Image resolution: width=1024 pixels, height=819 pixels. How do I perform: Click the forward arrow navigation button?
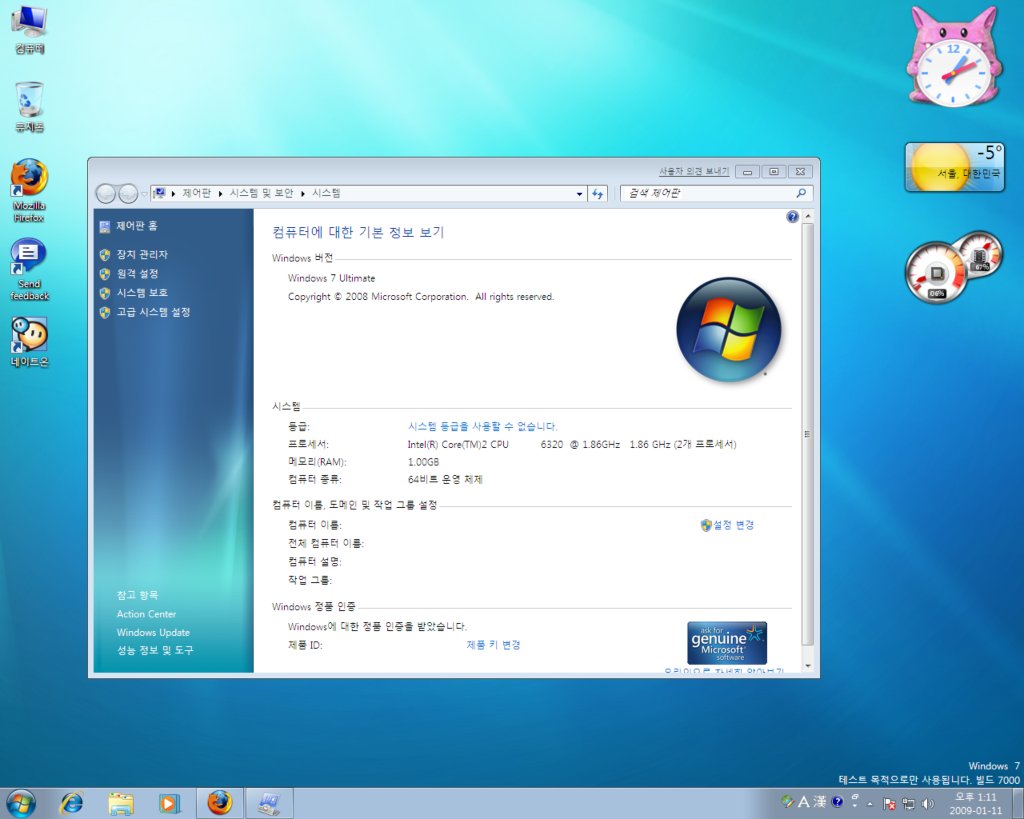pos(128,193)
